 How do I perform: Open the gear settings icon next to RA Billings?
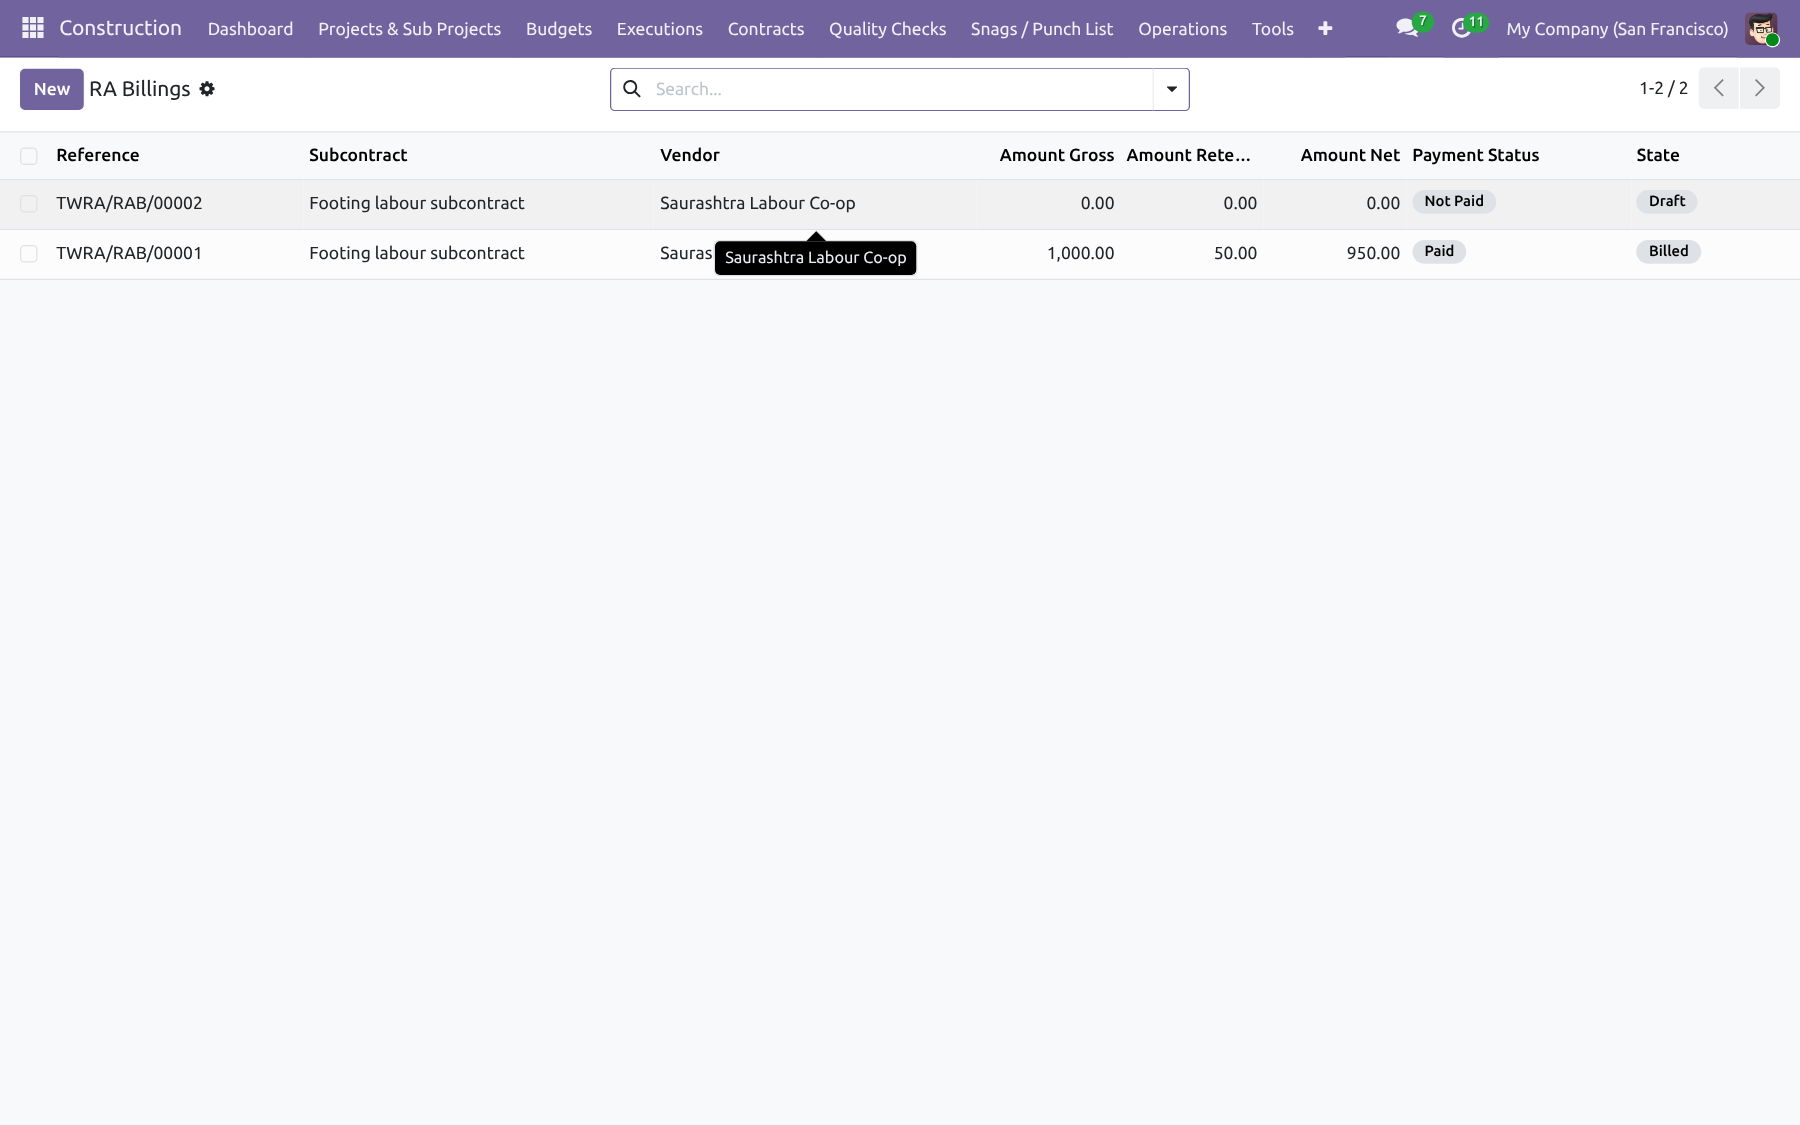(x=207, y=89)
